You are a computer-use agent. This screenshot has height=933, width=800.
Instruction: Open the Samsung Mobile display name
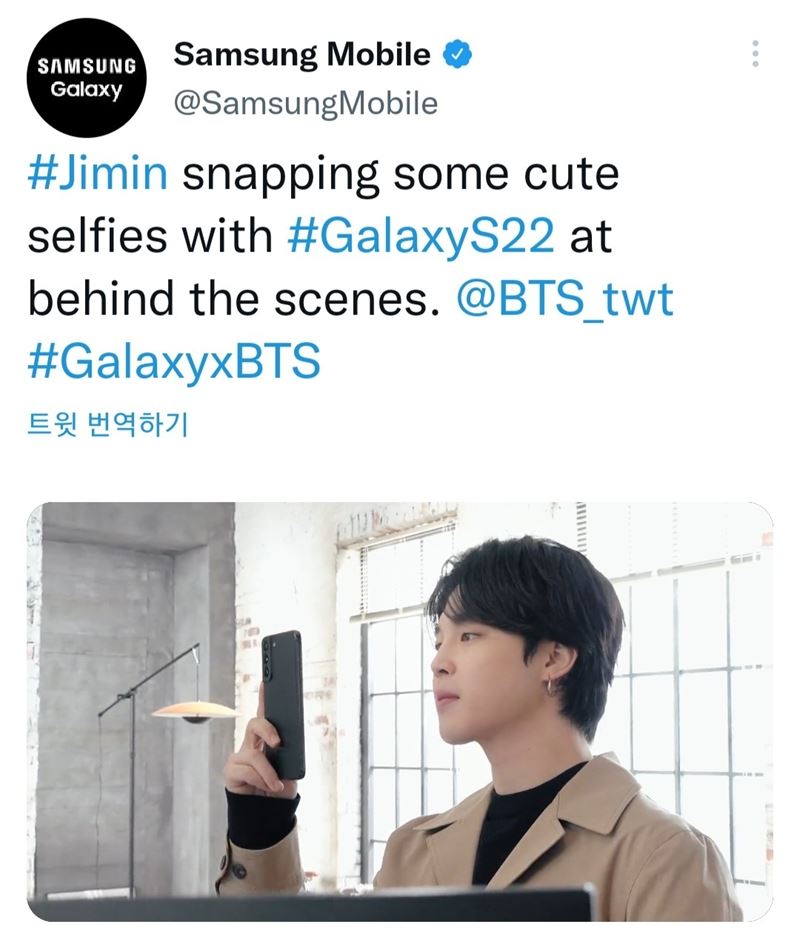pyautogui.click(x=302, y=55)
